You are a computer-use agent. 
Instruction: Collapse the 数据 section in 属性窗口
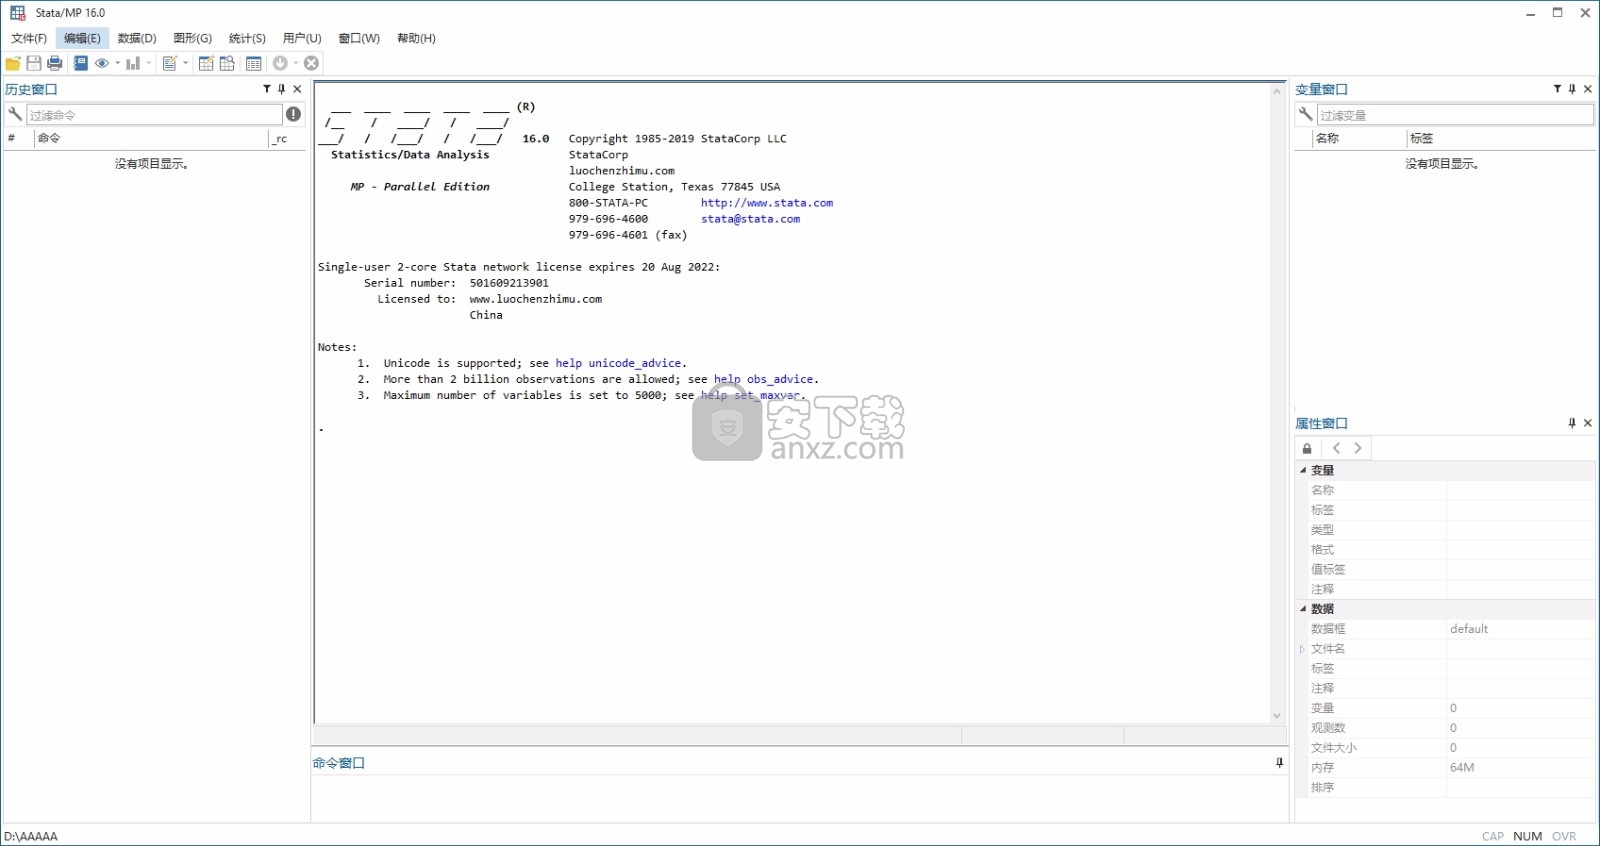point(1303,609)
